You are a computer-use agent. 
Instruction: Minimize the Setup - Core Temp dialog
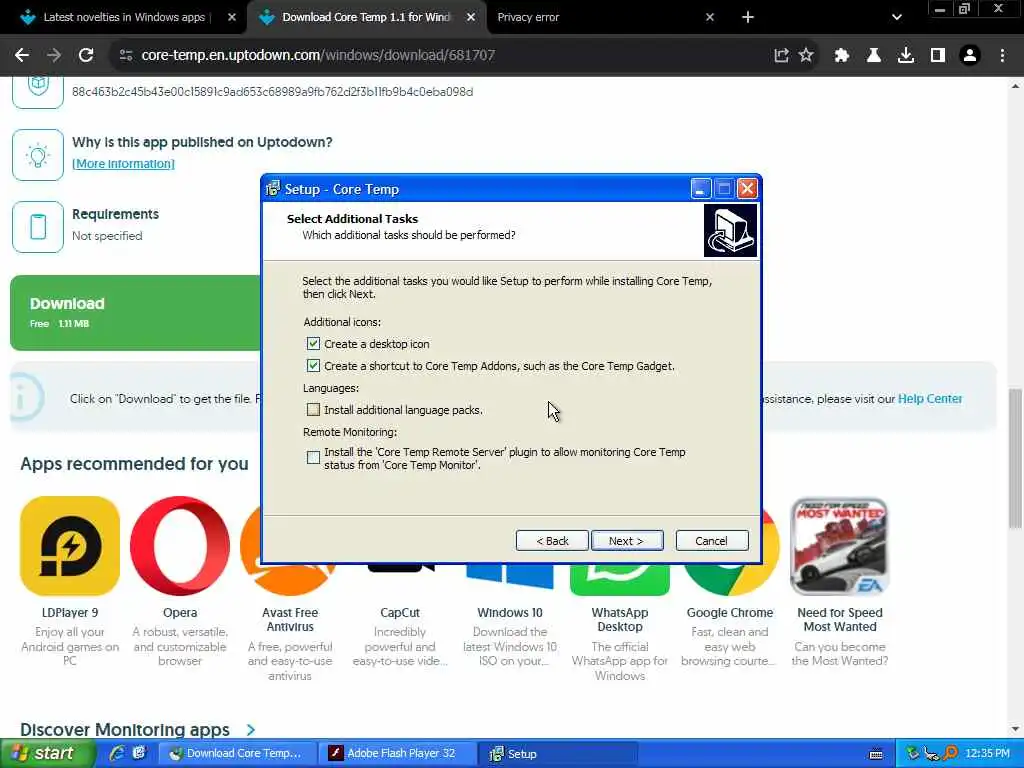701,189
